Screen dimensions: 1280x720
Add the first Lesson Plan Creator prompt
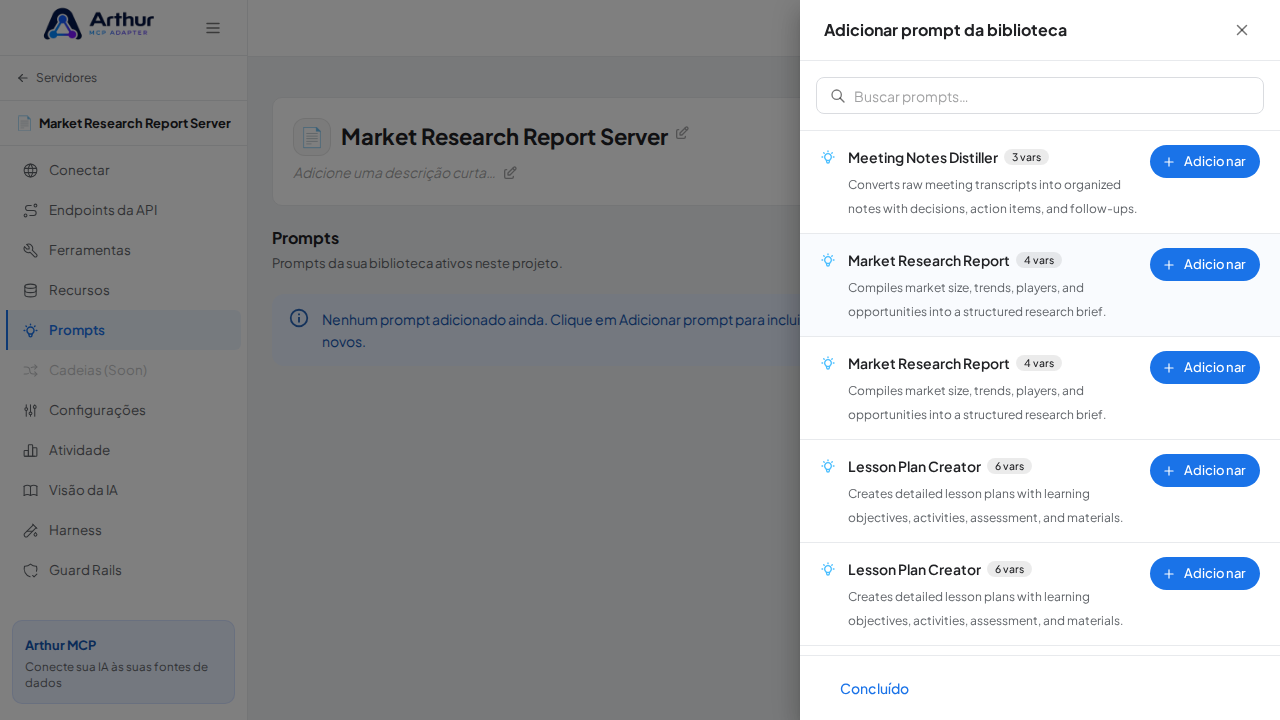1205,470
